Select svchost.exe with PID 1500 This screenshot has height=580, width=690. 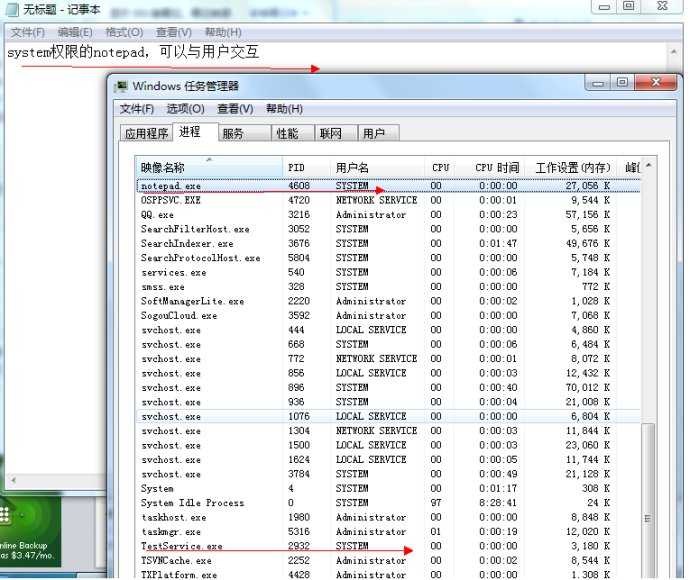[388, 445]
